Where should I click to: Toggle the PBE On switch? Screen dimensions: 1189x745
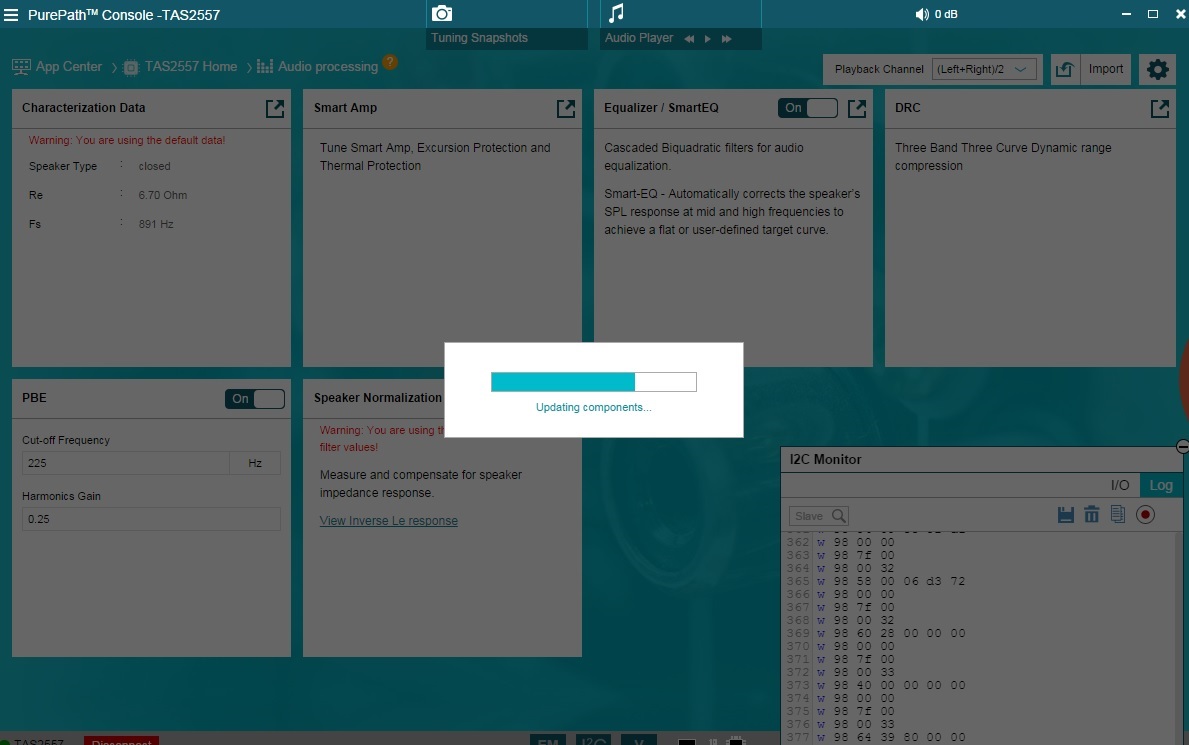coord(255,399)
